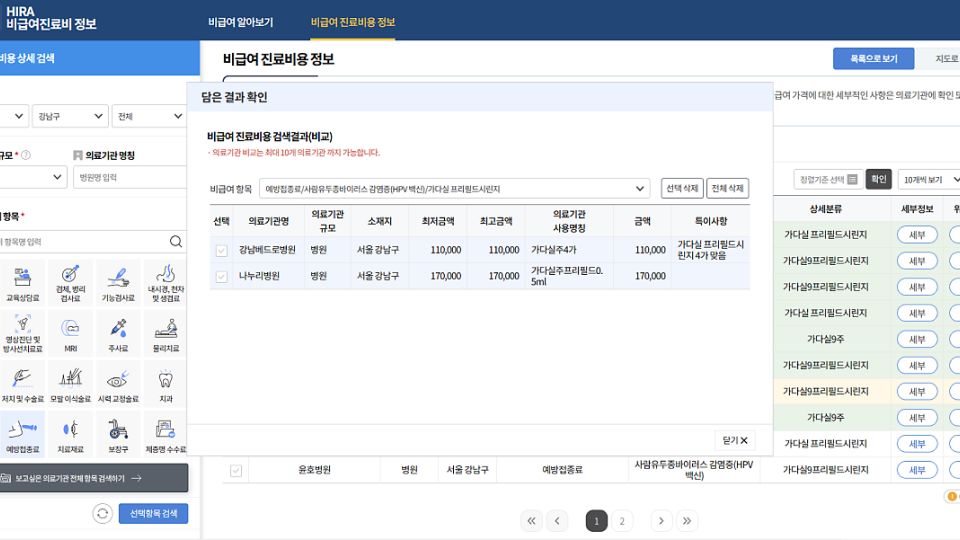Click the 선택 삭제 button

(682, 188)
